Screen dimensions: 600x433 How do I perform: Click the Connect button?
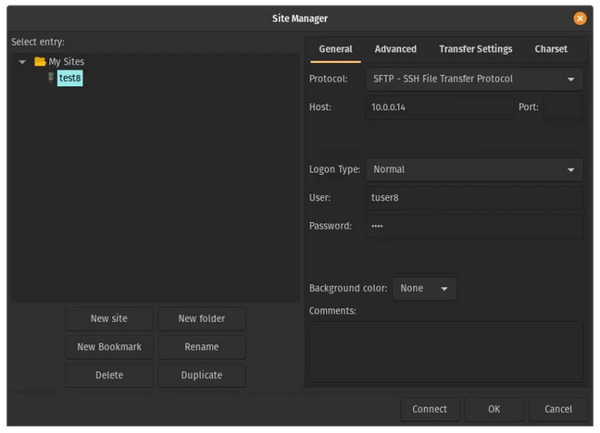[429, 409]
